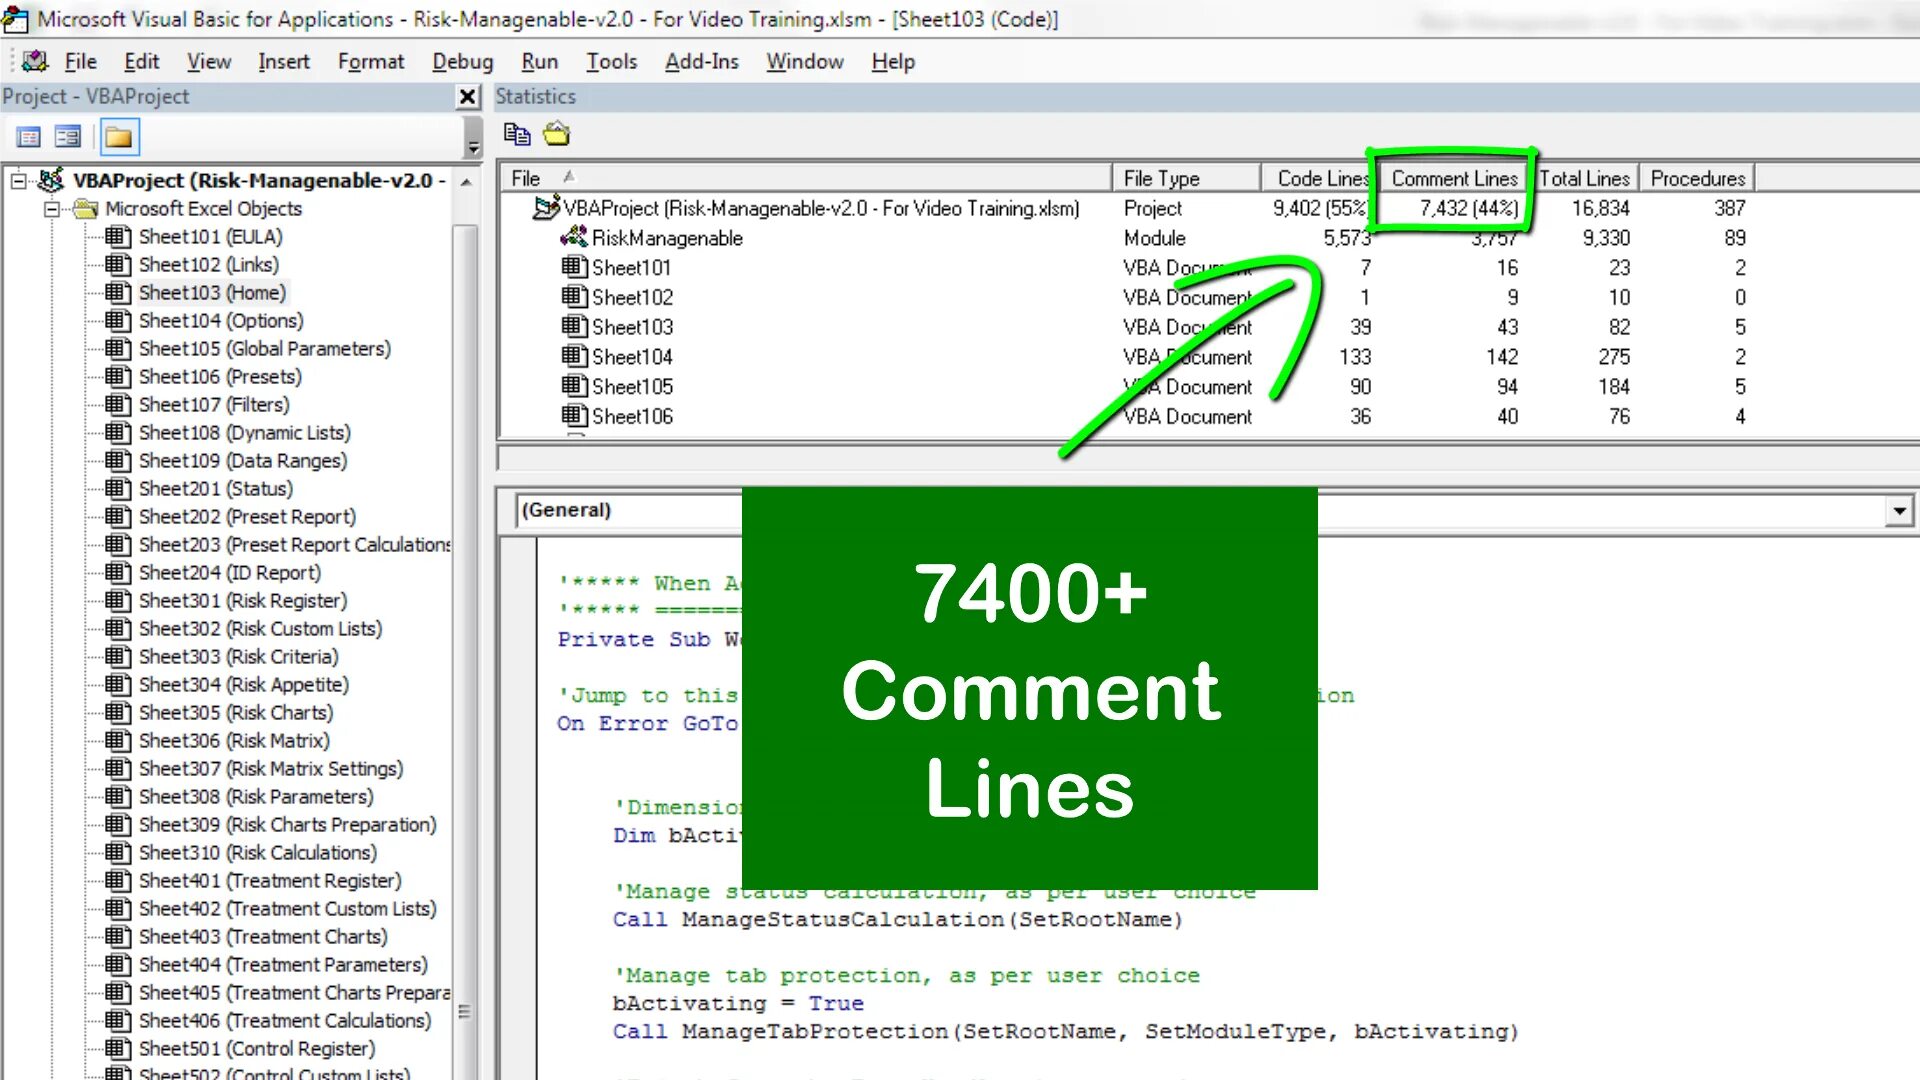
Task: Select Sheet306 (Risk Matrix) in tree
Action: click(x=233, y=741)
